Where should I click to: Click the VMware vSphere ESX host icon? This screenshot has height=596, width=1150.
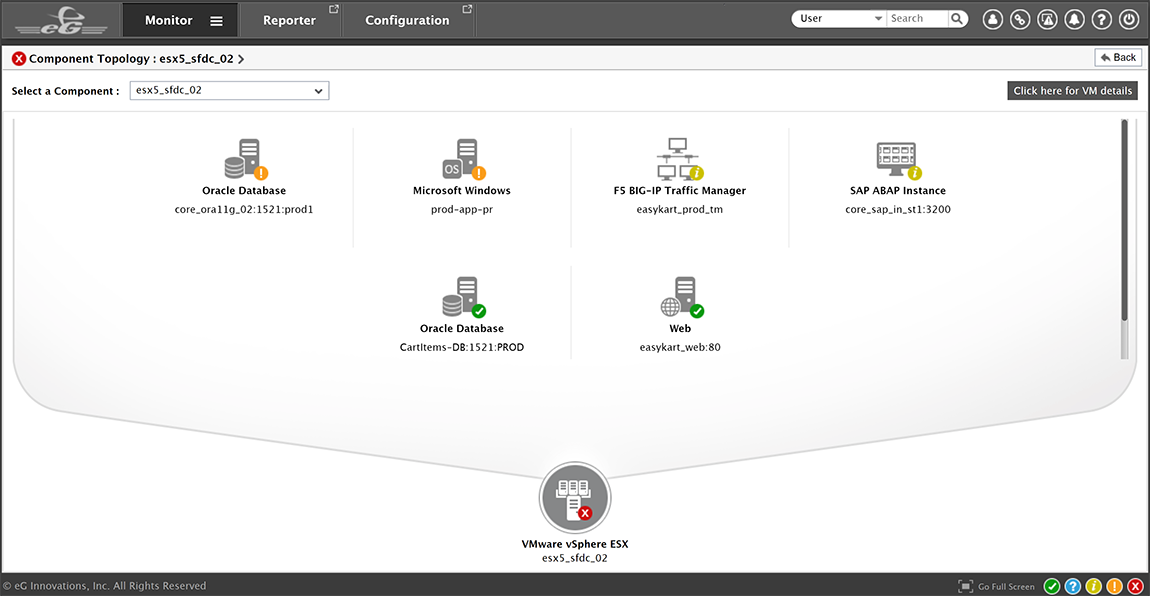coord(575,497)
